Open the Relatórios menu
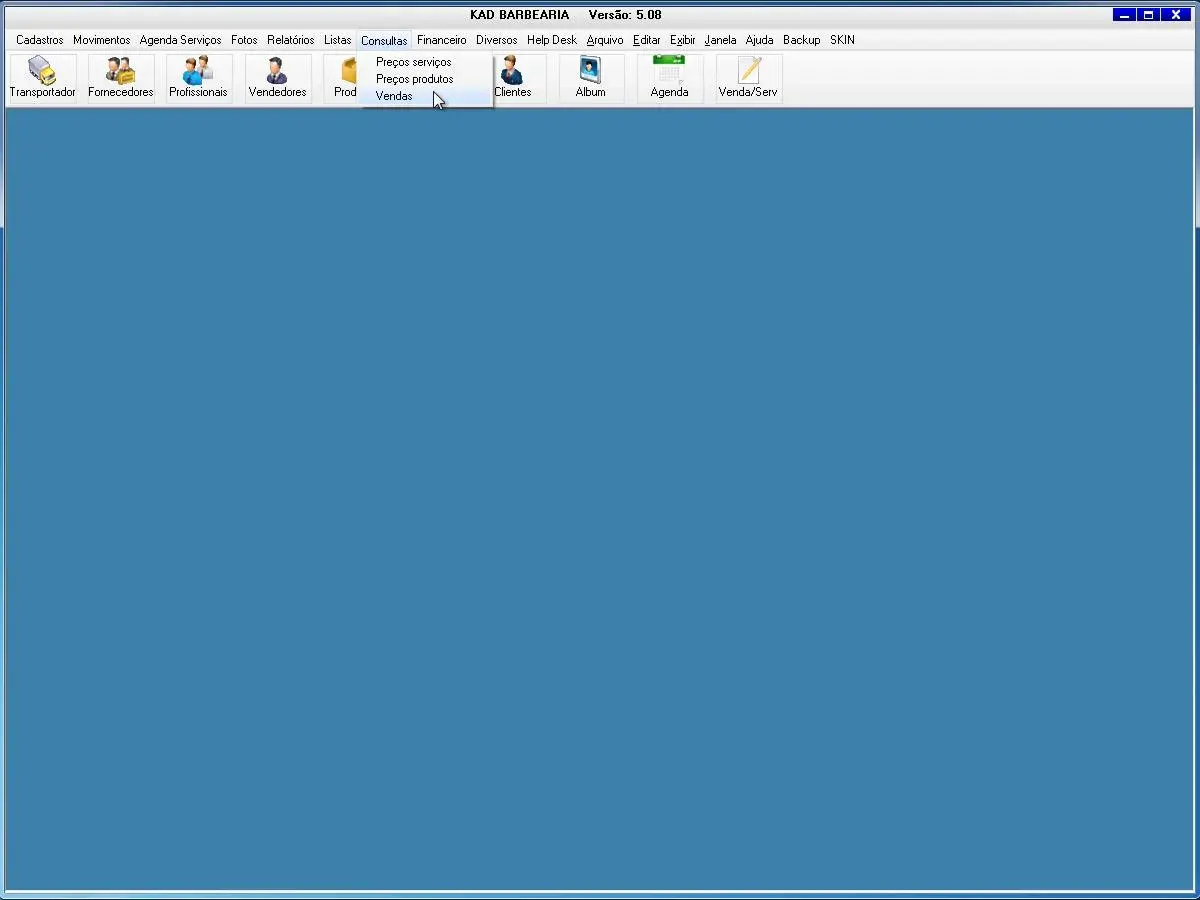The height and width of the screenshot is (900, 1200). pos(290,40)
